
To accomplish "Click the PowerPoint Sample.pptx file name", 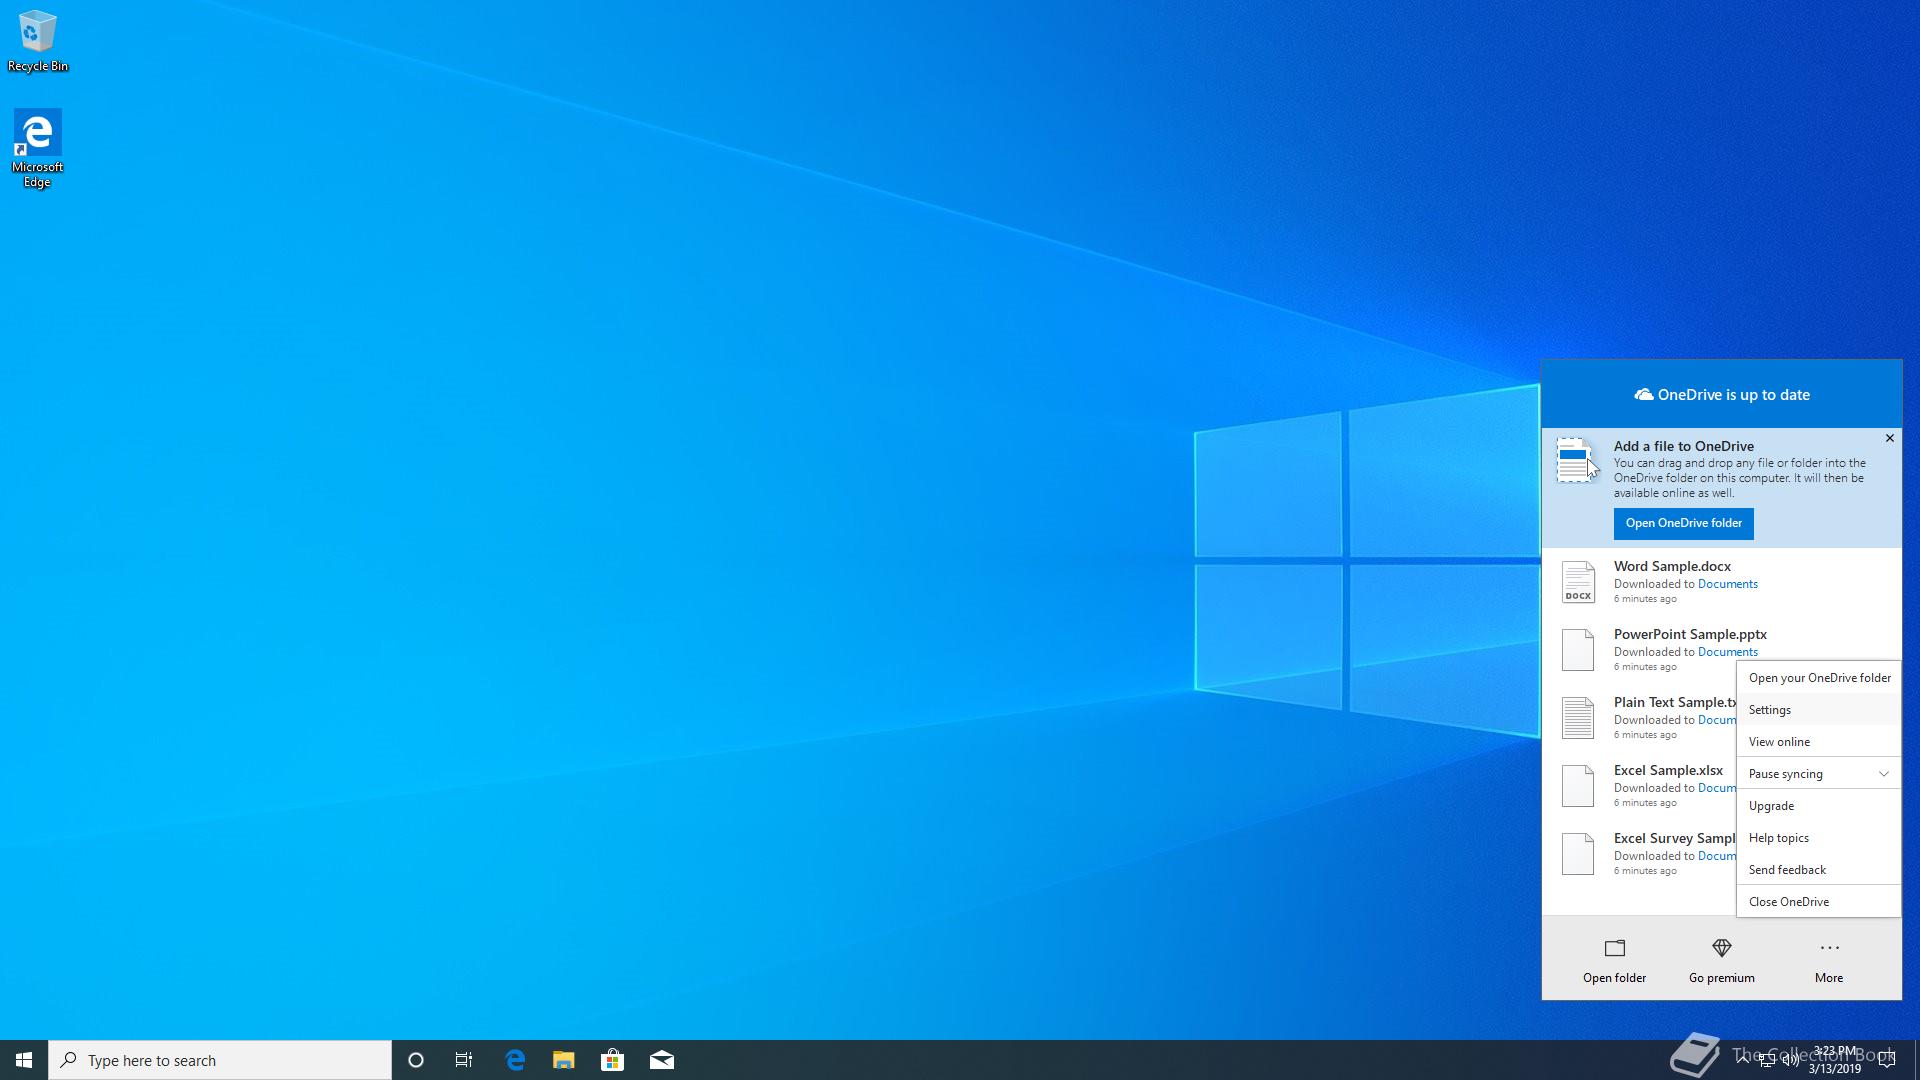I will [x=1690, y=634].
